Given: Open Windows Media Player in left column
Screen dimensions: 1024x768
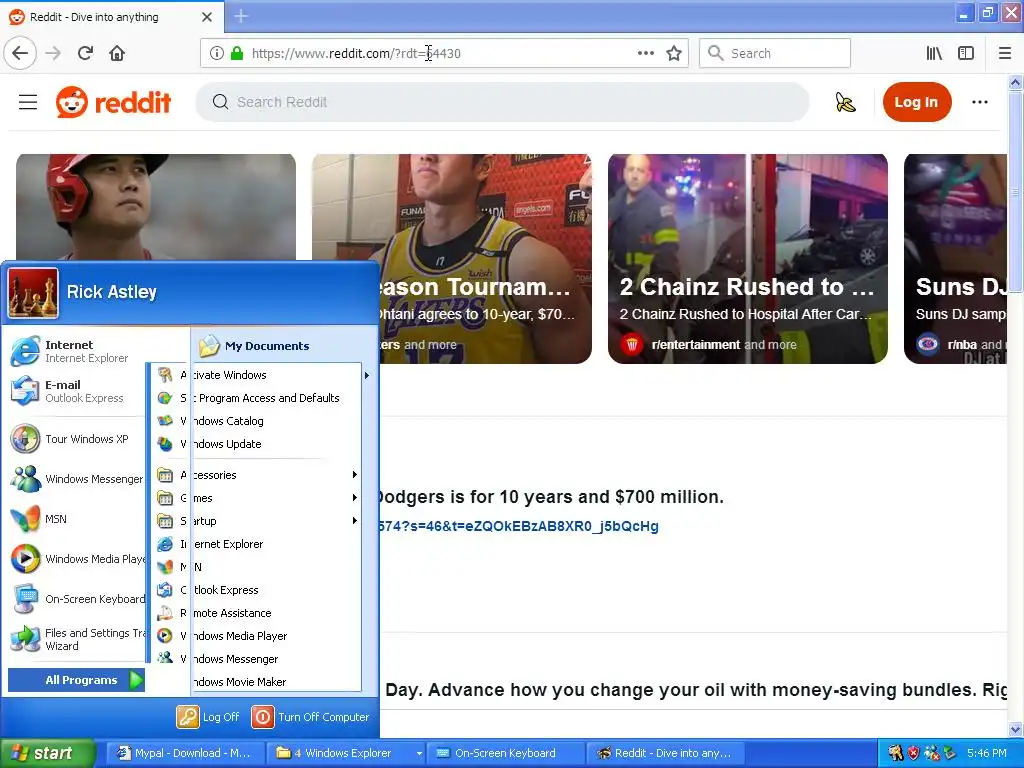Looking at the screenshot, I should coord(75,559).
